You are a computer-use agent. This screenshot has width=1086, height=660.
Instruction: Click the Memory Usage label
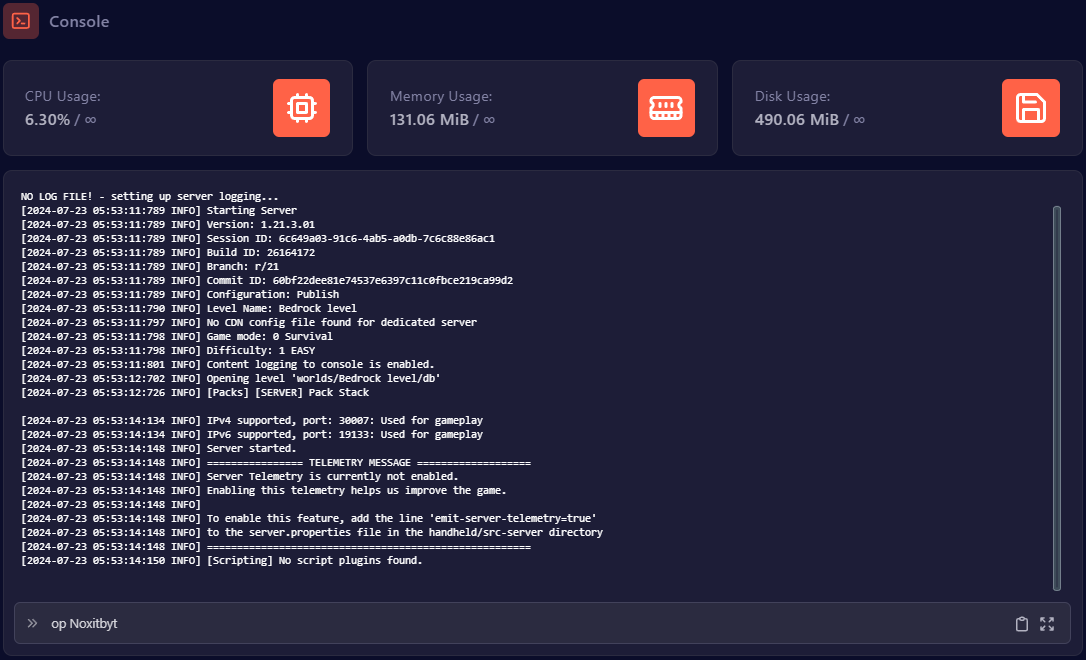pos(440,97)
